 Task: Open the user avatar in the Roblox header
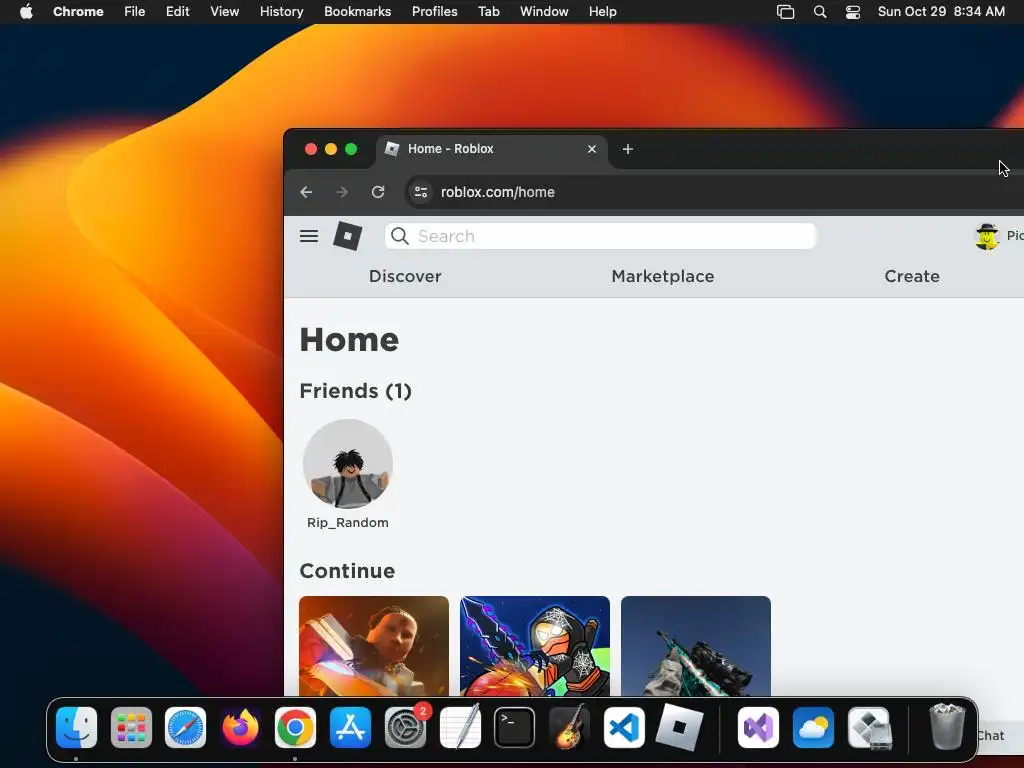tap(987, 236)
